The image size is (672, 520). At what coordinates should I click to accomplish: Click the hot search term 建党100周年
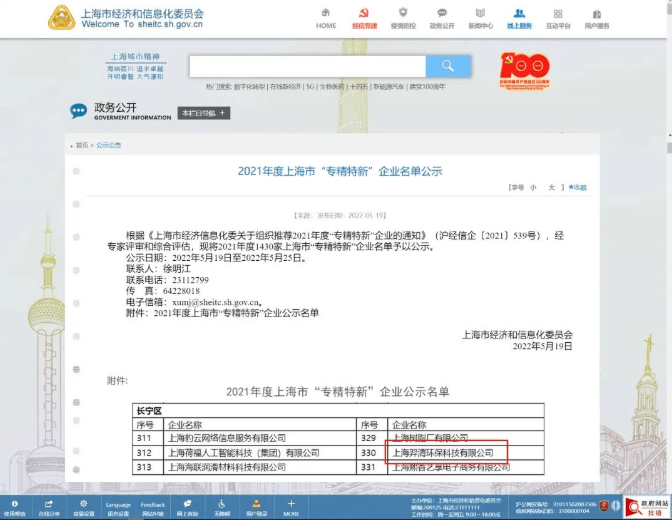427,87
